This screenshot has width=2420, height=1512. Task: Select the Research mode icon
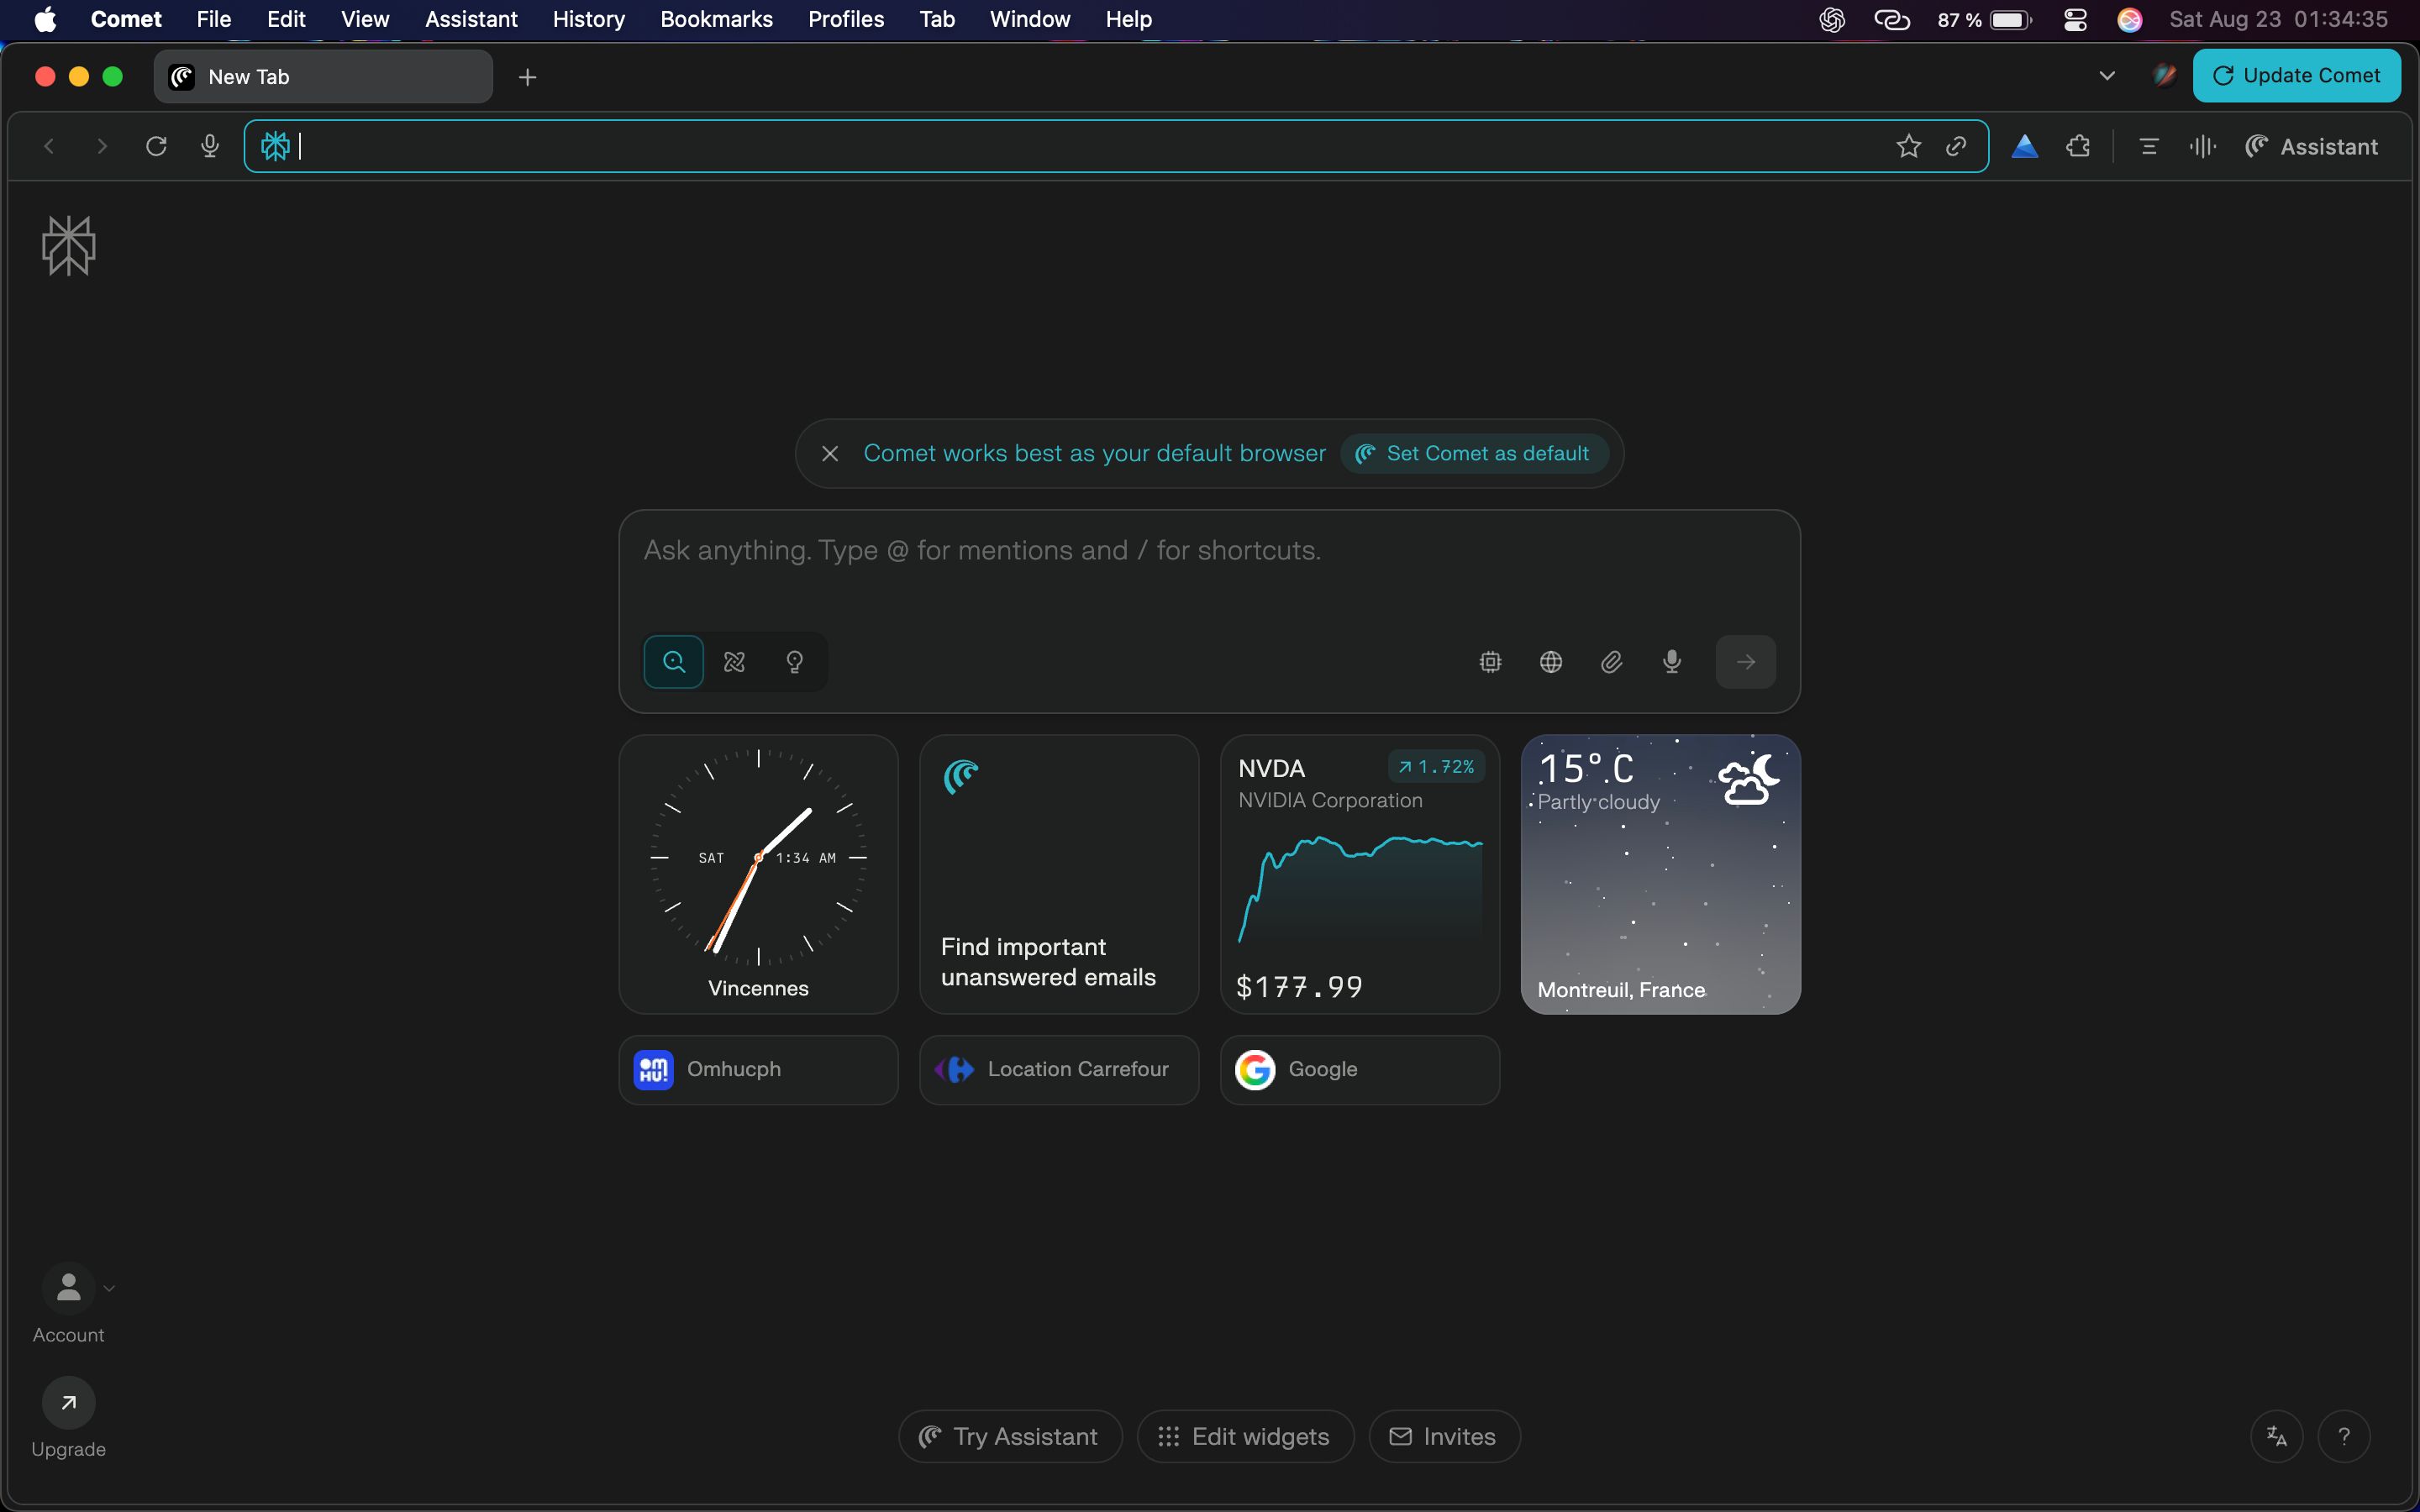pyautogui.click(x=735, y=662)
